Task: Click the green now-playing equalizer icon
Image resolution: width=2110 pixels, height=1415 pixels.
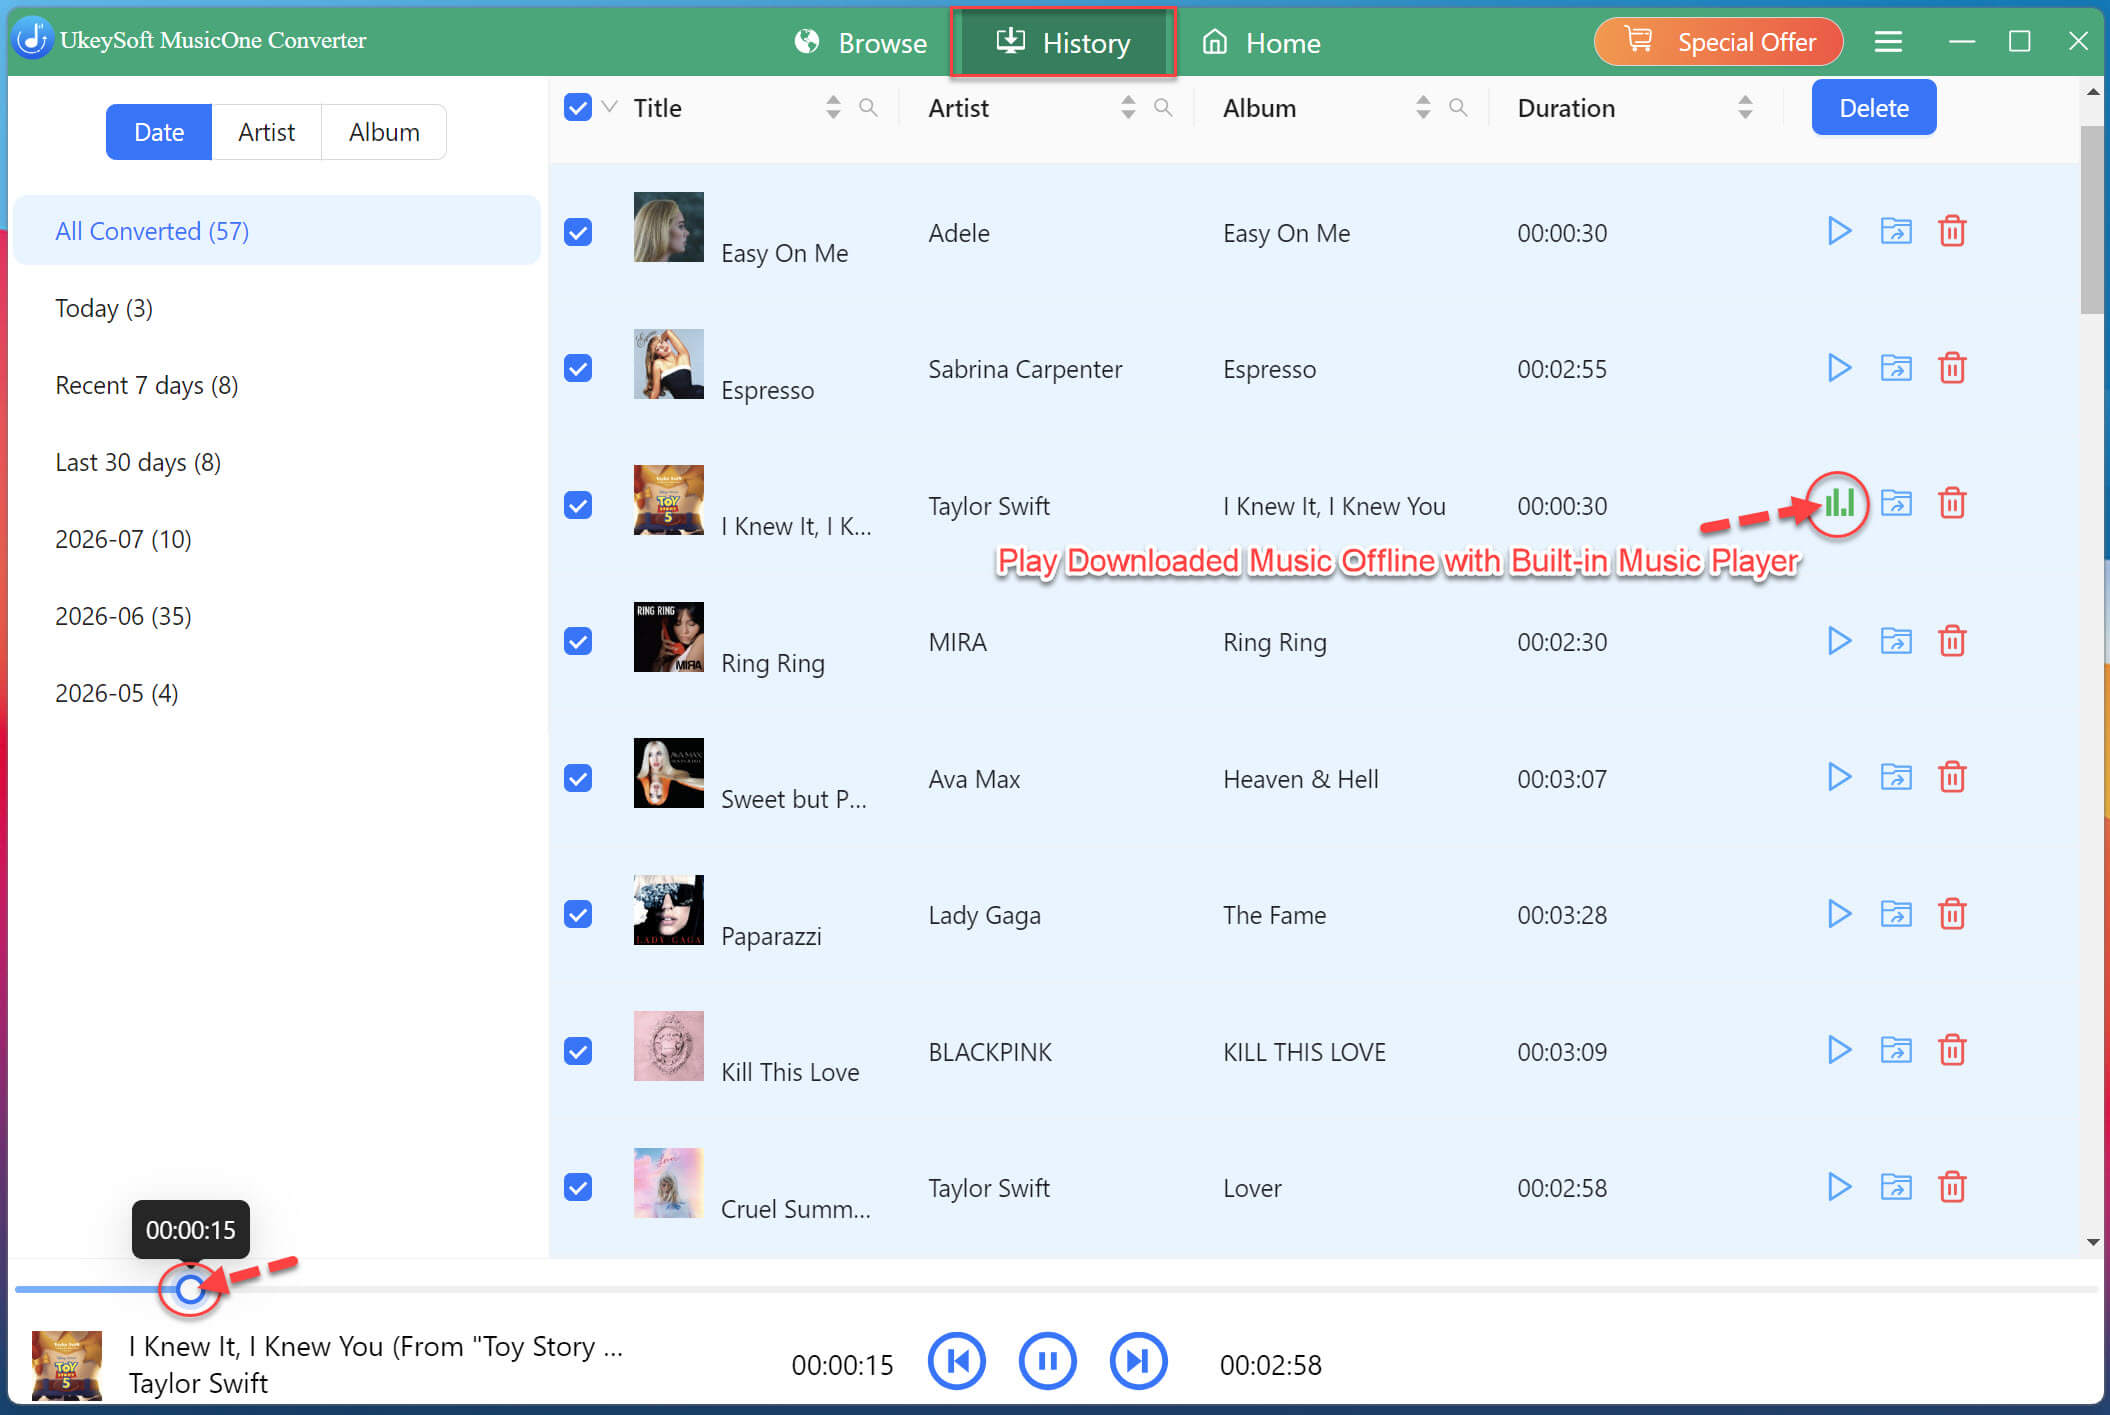Action: coord(1838,503)
